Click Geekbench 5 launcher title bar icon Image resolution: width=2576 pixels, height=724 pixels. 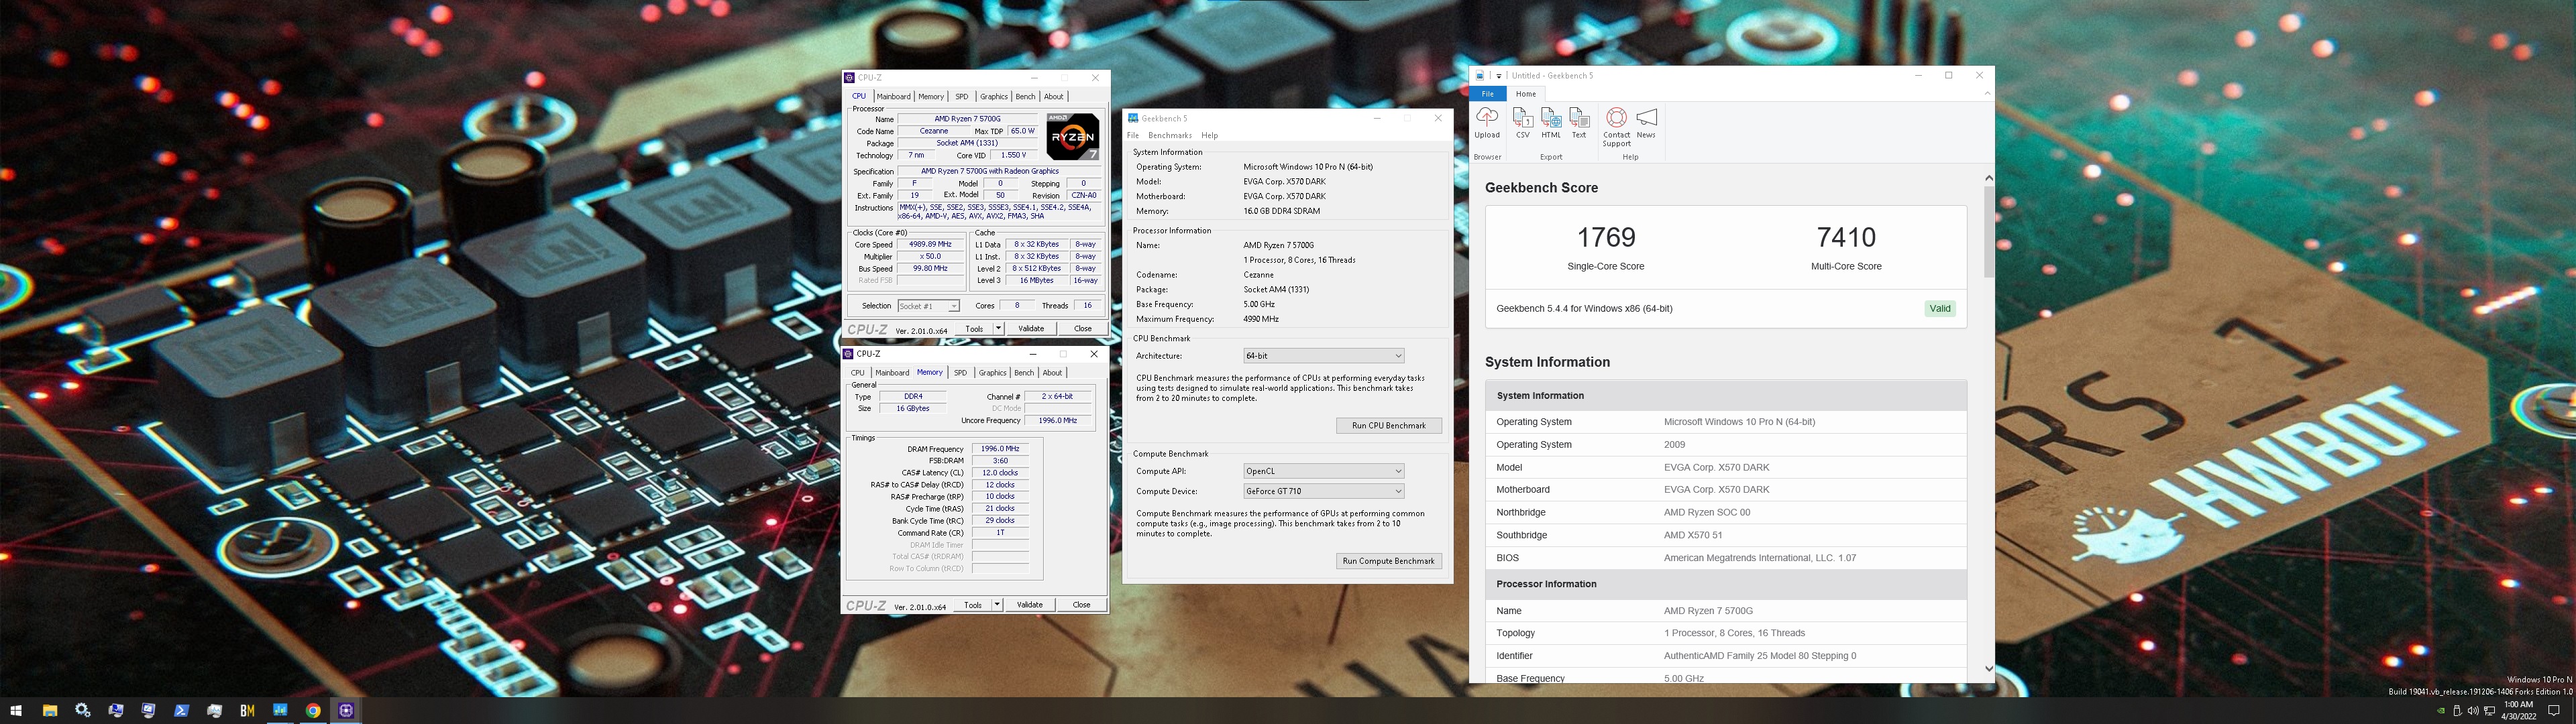[x=1133, y=118]
